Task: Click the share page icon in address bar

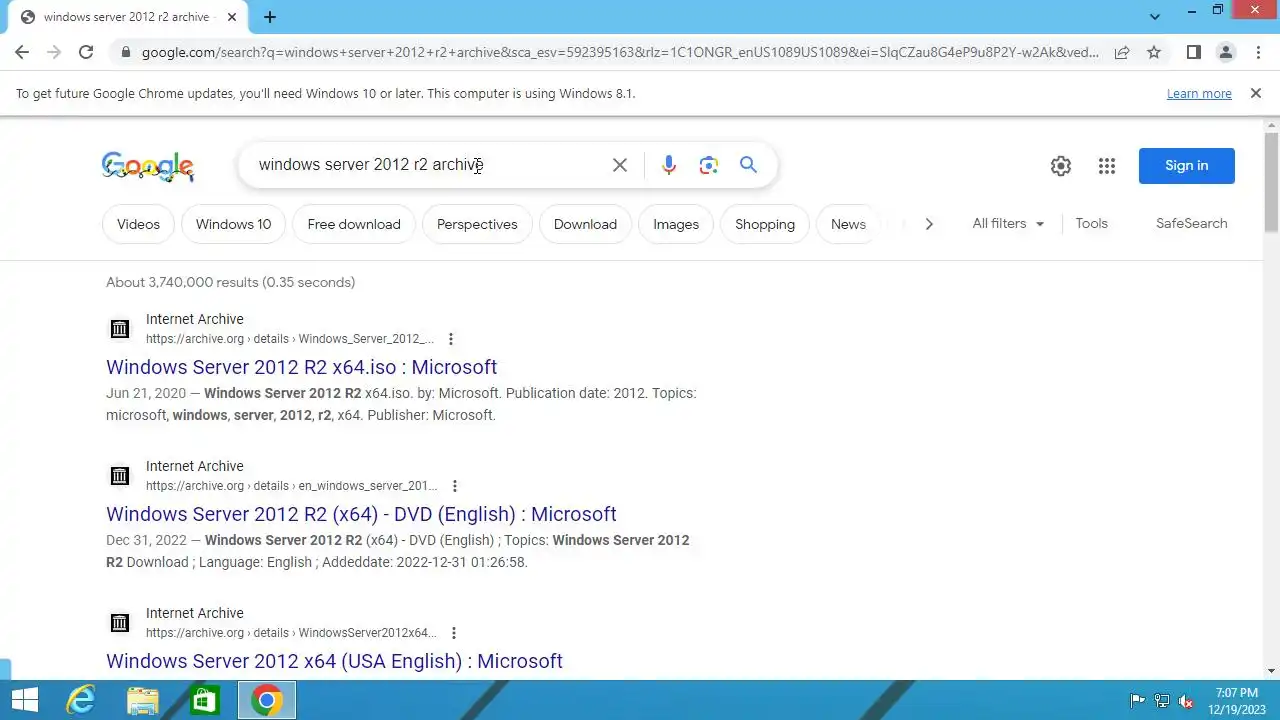Action: point(1122,52)
